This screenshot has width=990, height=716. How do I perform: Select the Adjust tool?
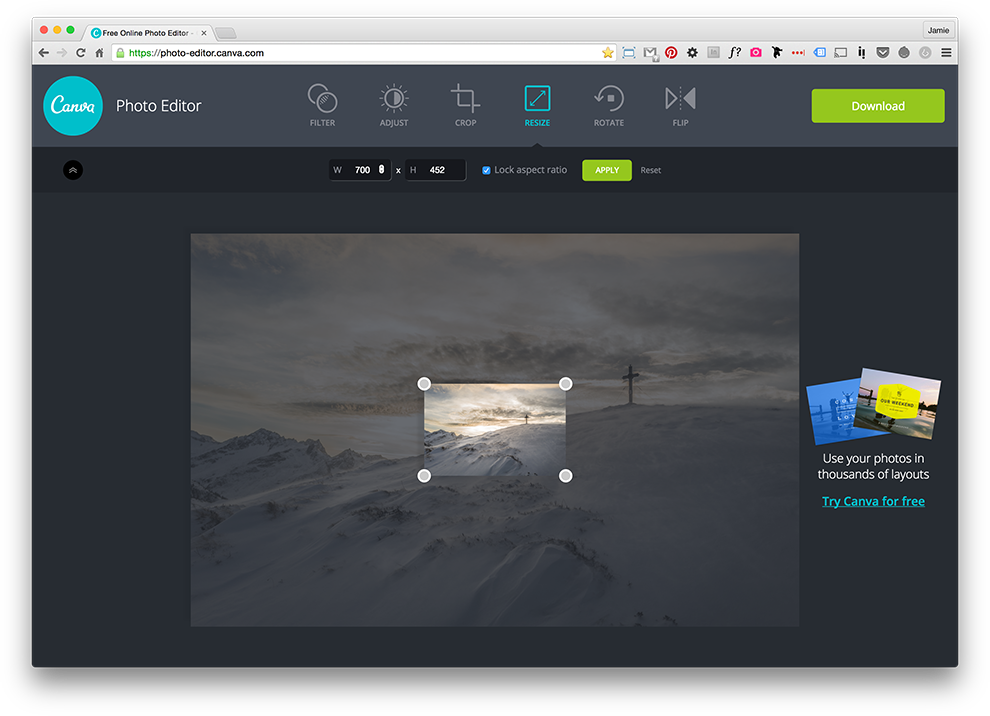click(393, 104)
